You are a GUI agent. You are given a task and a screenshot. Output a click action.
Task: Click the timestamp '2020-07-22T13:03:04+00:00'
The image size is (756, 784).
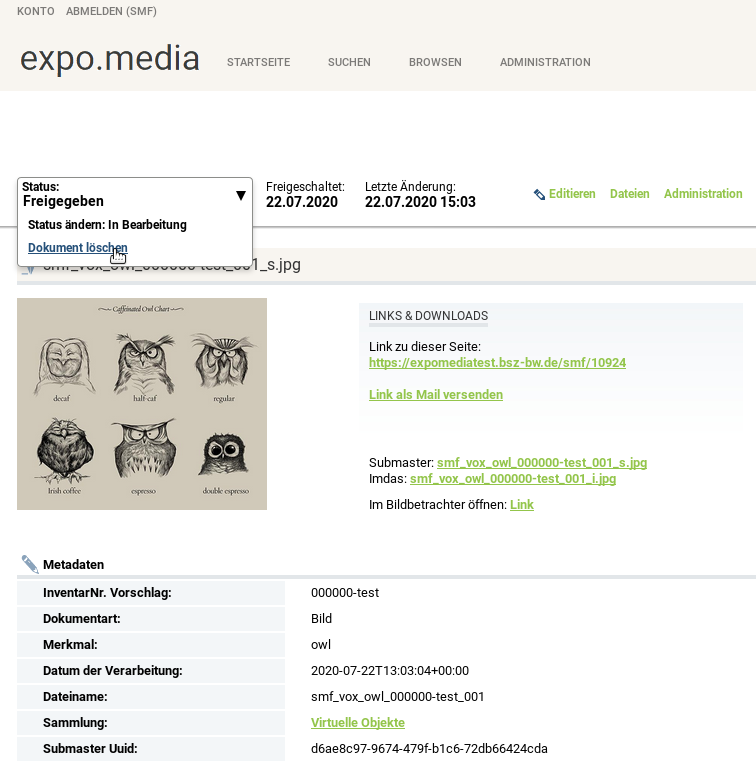point(390,670)
